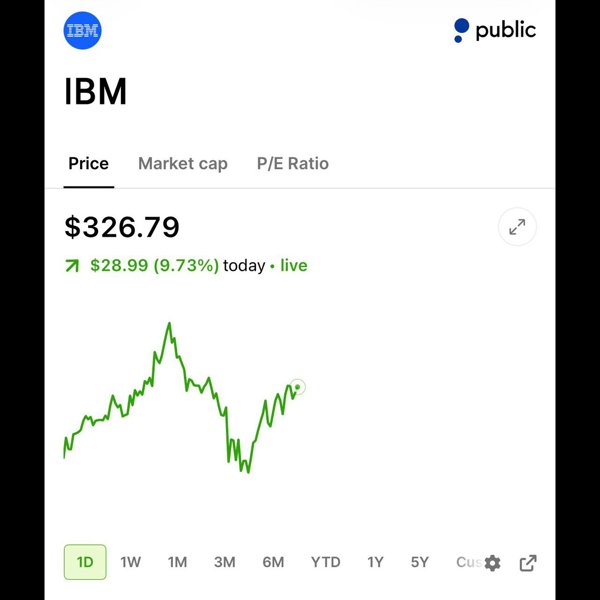
Task: Select the live price marker dot
Action: coord(298,387)
